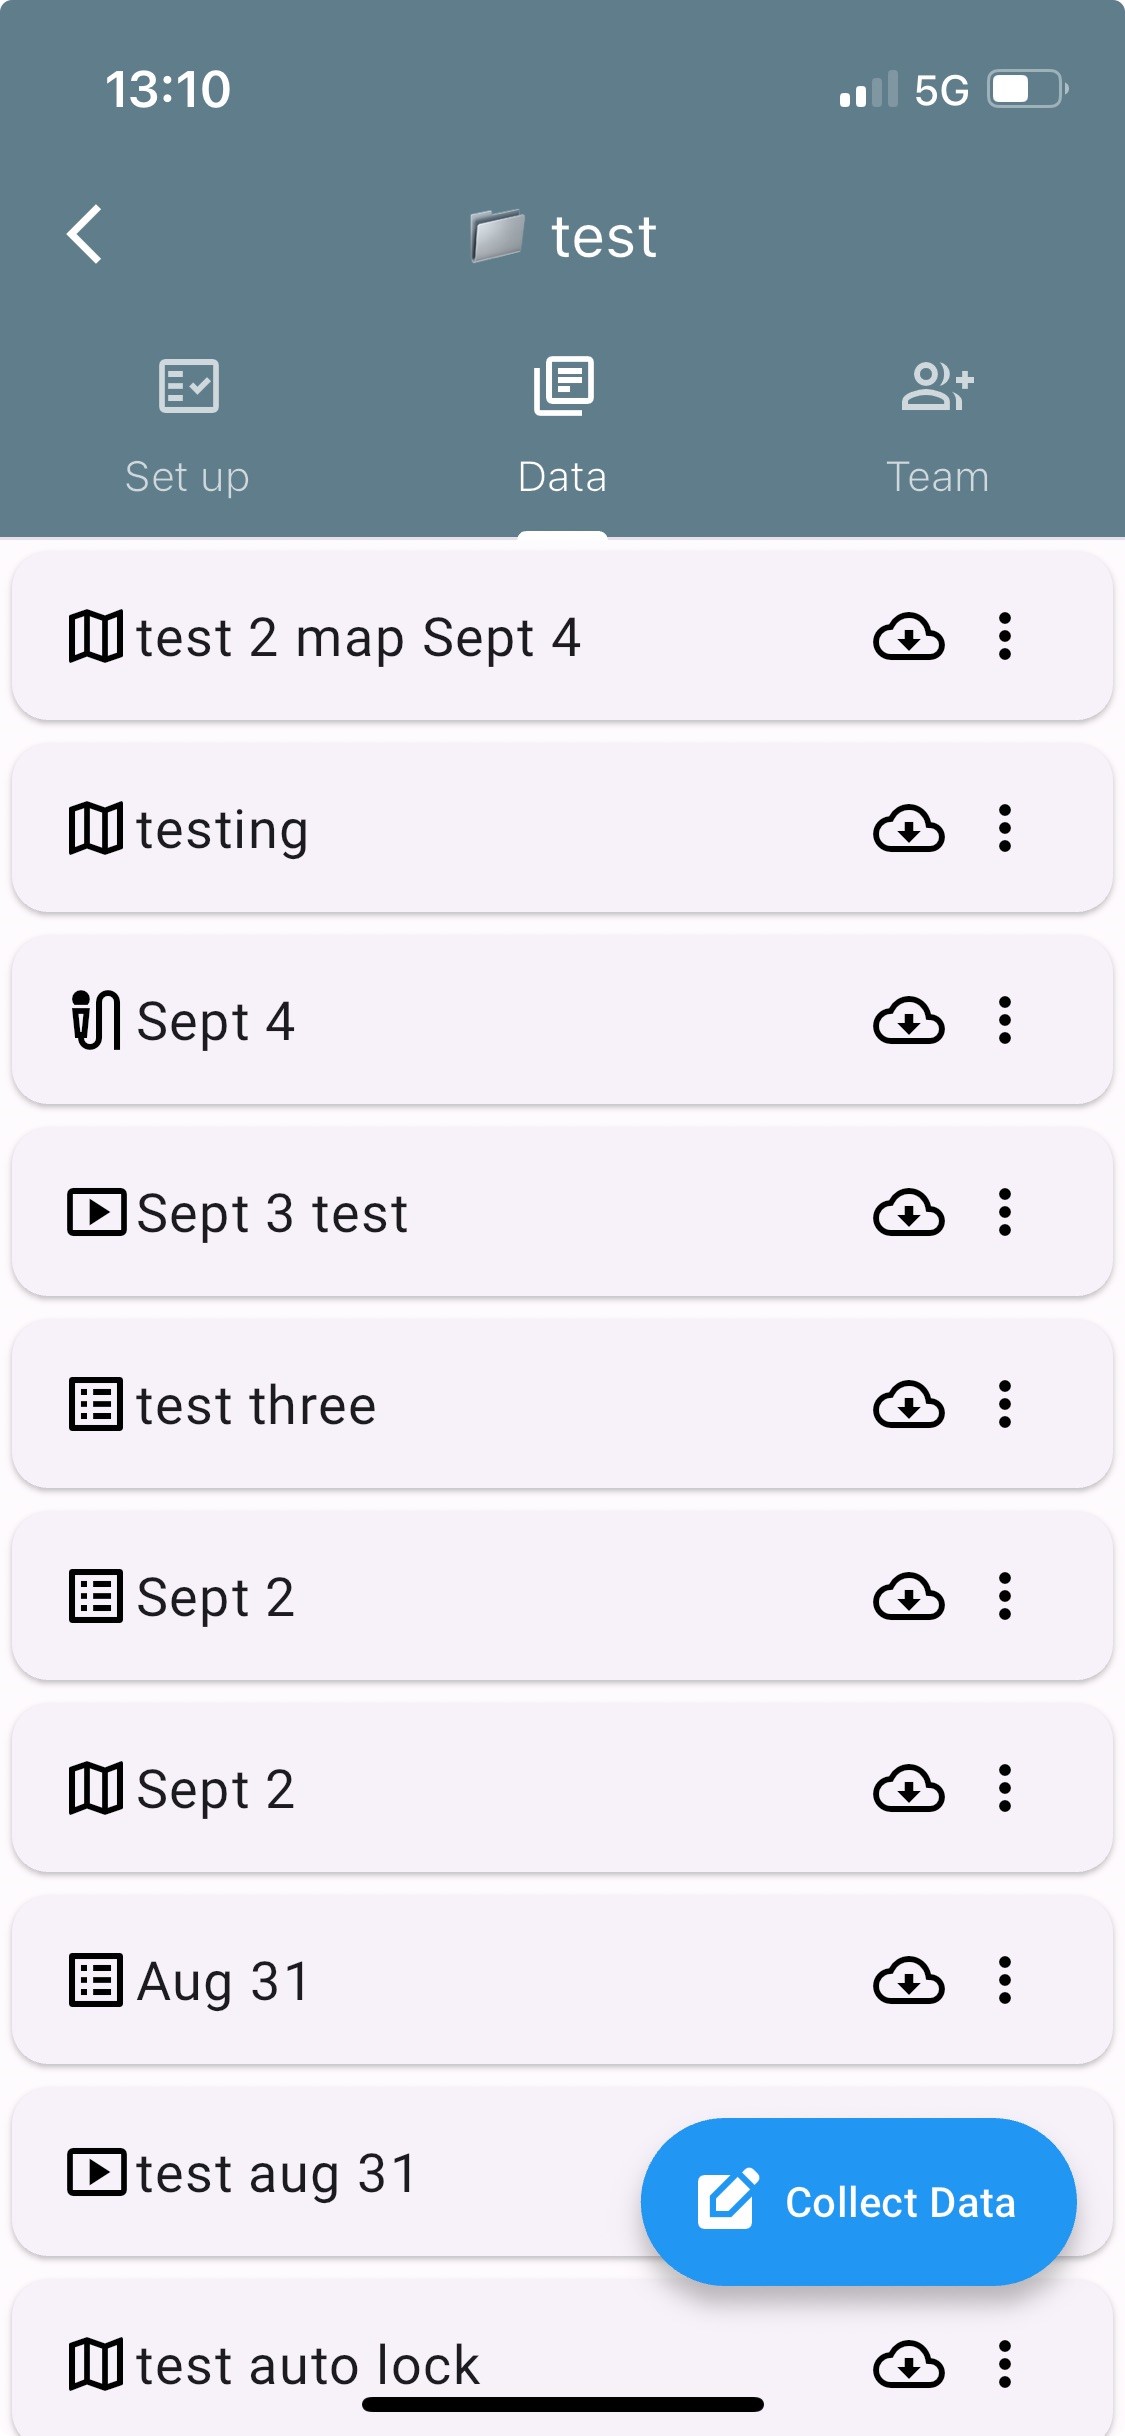Open the three-dot menu for 'testing'

(1005, 829)
